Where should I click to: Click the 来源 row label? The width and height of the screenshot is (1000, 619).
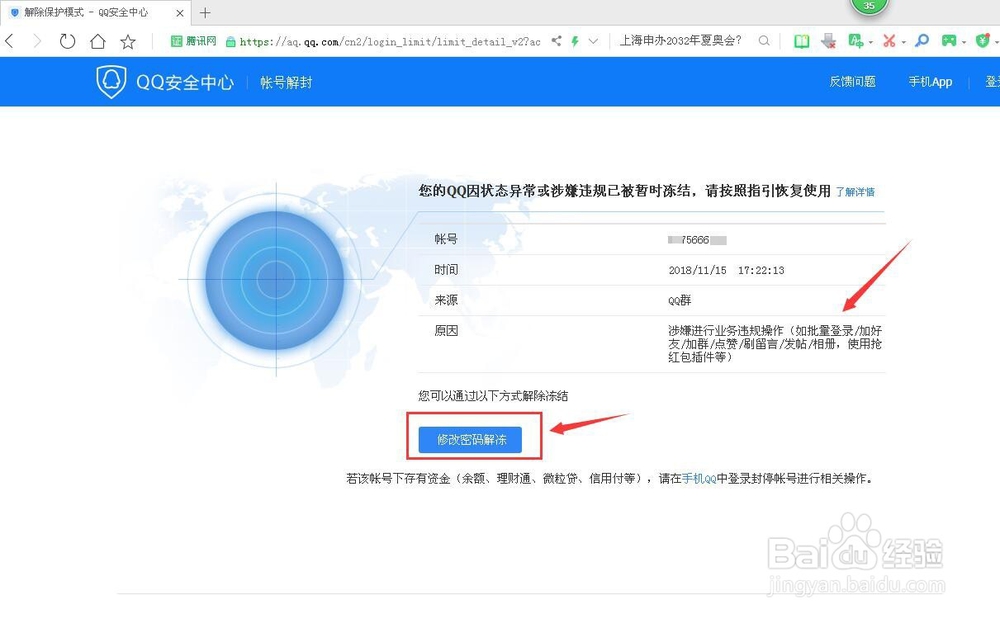coord(446,300)
